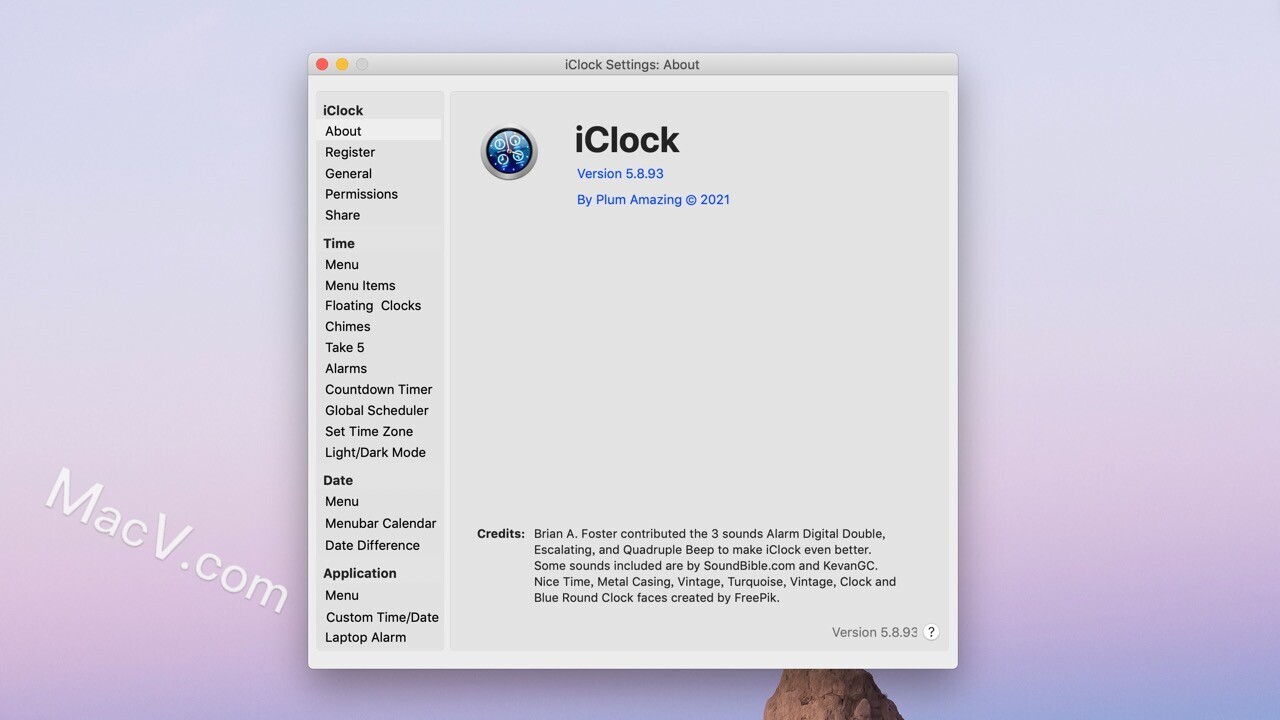
Task: Click the By Plum Amazing © 2021 link
Action: pyautogui.click(x=653, y=200)
